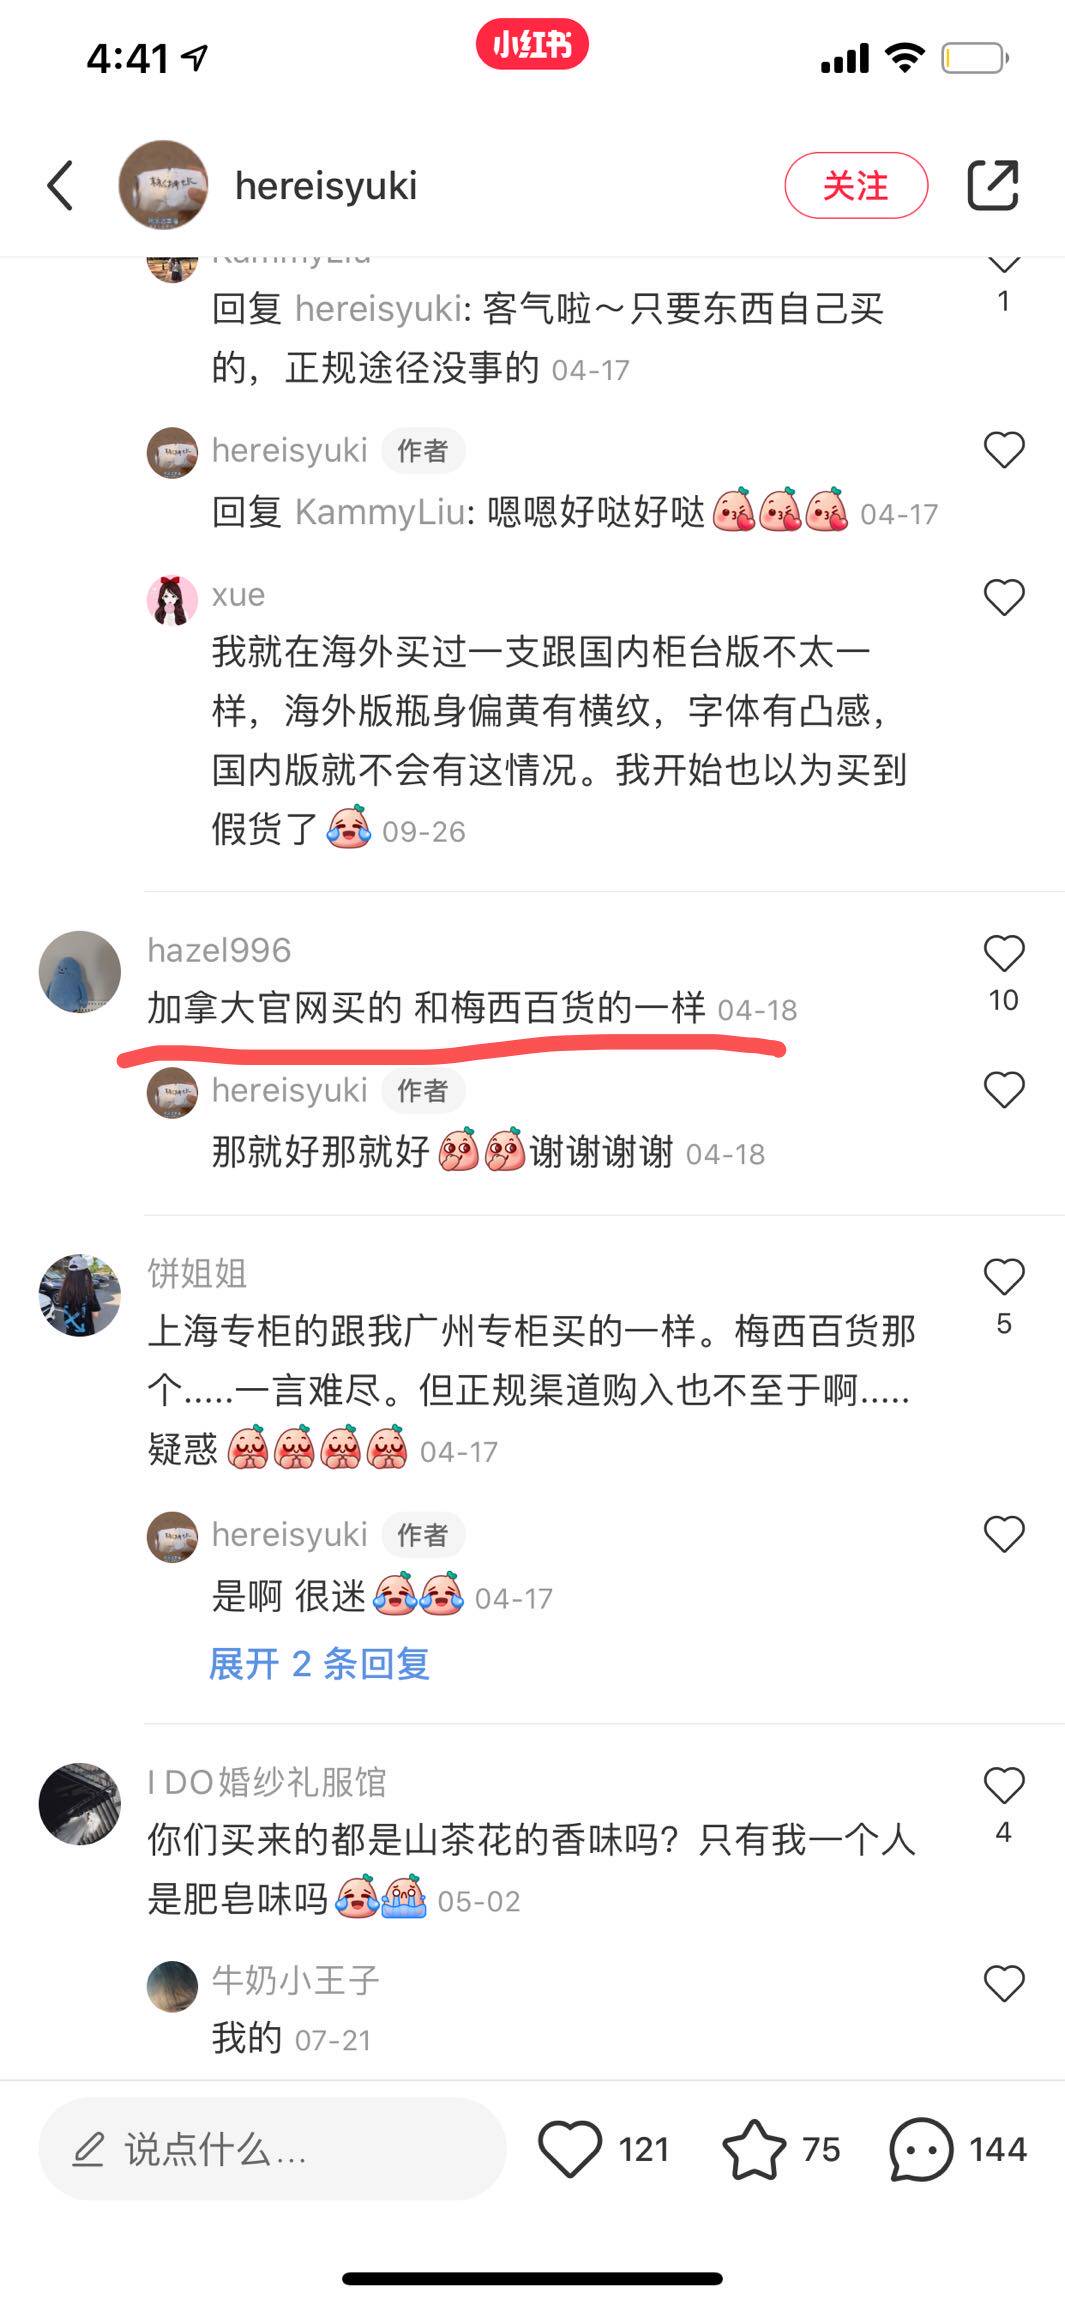Expand 展开 2 条回复 replies
Image resolution: width=1065 pixels, height=2306 pixels.
click(319, 1664)
